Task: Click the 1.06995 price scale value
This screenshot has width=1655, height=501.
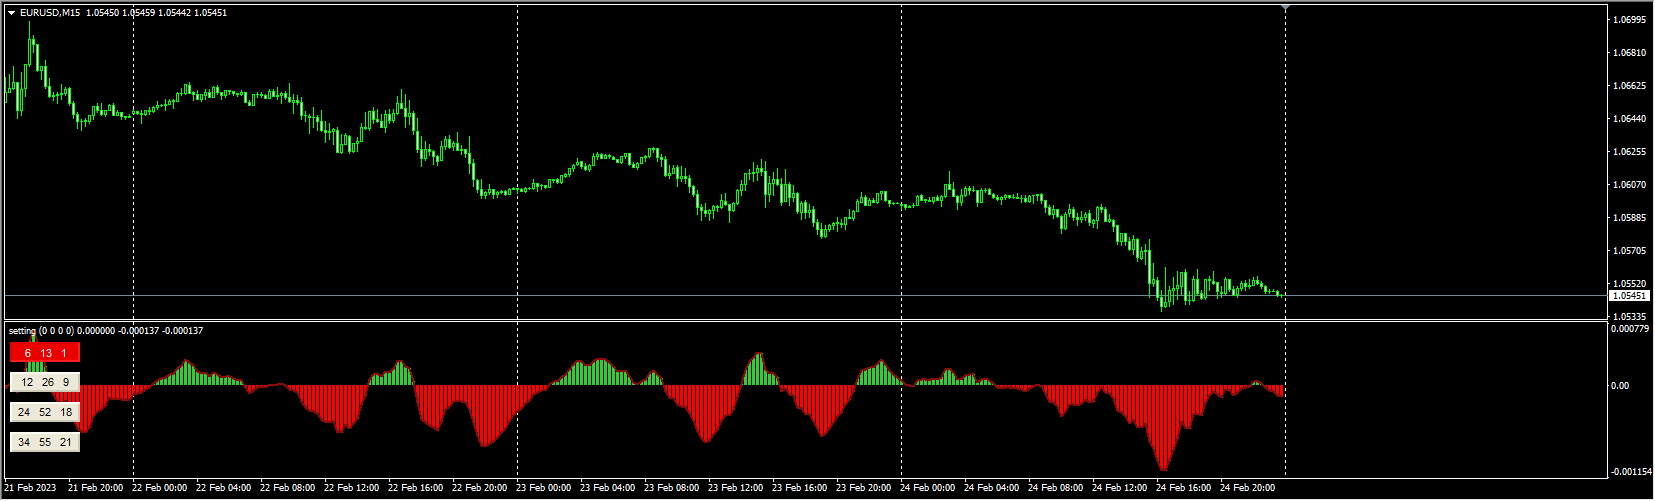Action: point(1630,20)
